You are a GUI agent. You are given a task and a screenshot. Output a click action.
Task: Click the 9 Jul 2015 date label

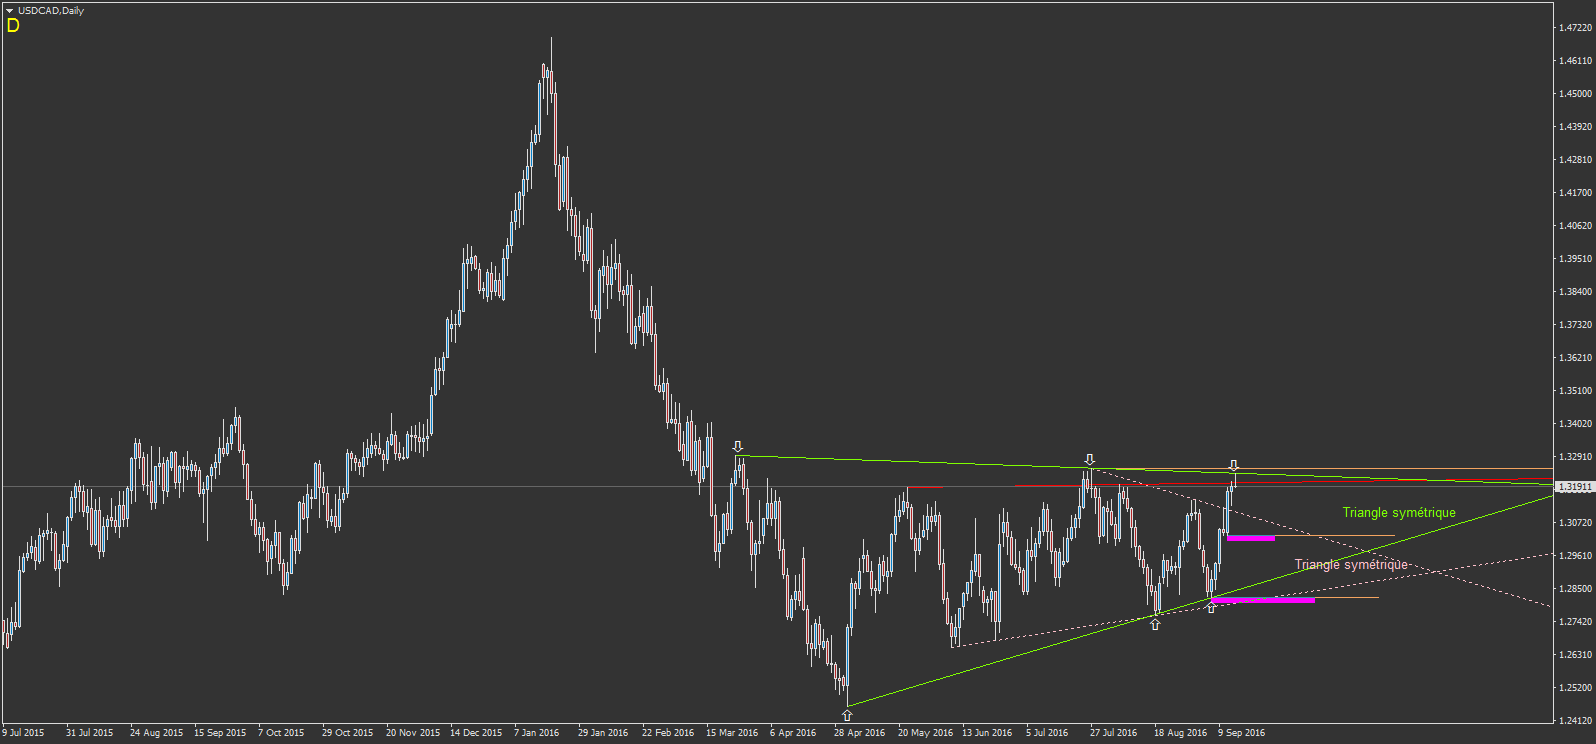[24, 733]
